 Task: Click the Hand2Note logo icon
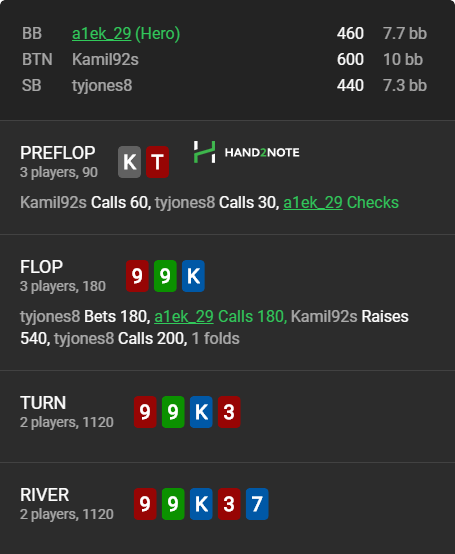click(x=204, y=152)
